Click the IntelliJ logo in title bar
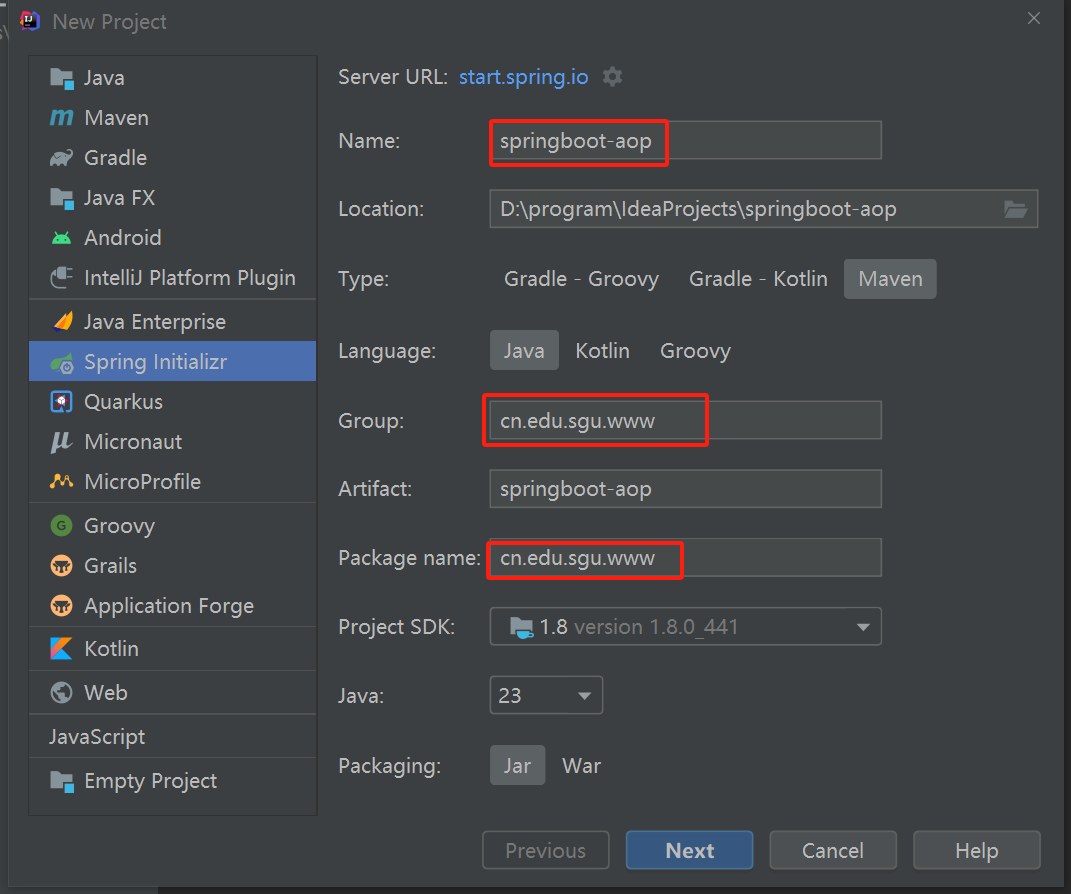This screenshot has height=894, width=1071. (x=29, y=21)
